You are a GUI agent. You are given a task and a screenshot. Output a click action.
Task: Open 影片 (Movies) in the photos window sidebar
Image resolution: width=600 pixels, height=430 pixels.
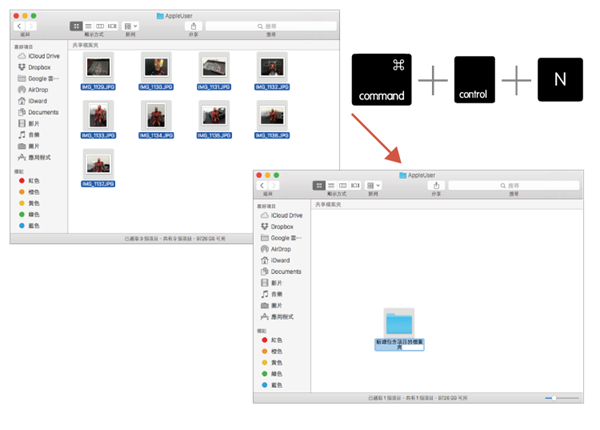29,124
